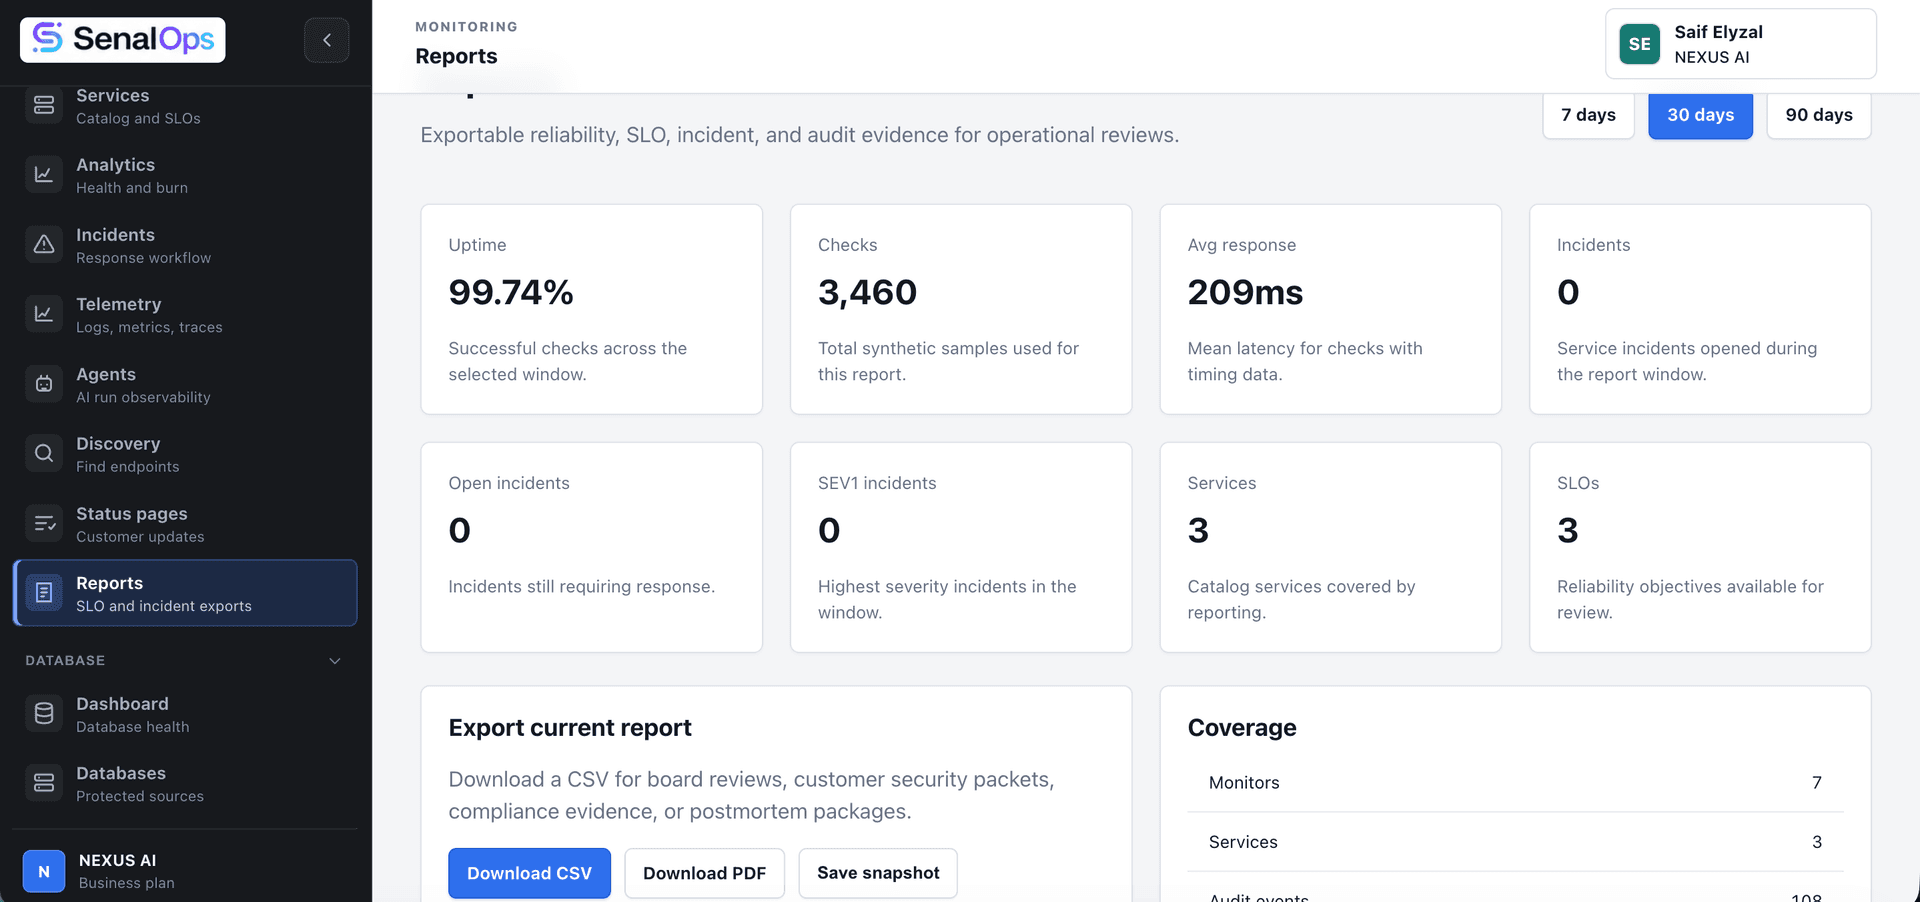Screen dimensions: 1920x902
Task: Click the Export current report heading
Action: pyautogui.click(x=570, y=728)
